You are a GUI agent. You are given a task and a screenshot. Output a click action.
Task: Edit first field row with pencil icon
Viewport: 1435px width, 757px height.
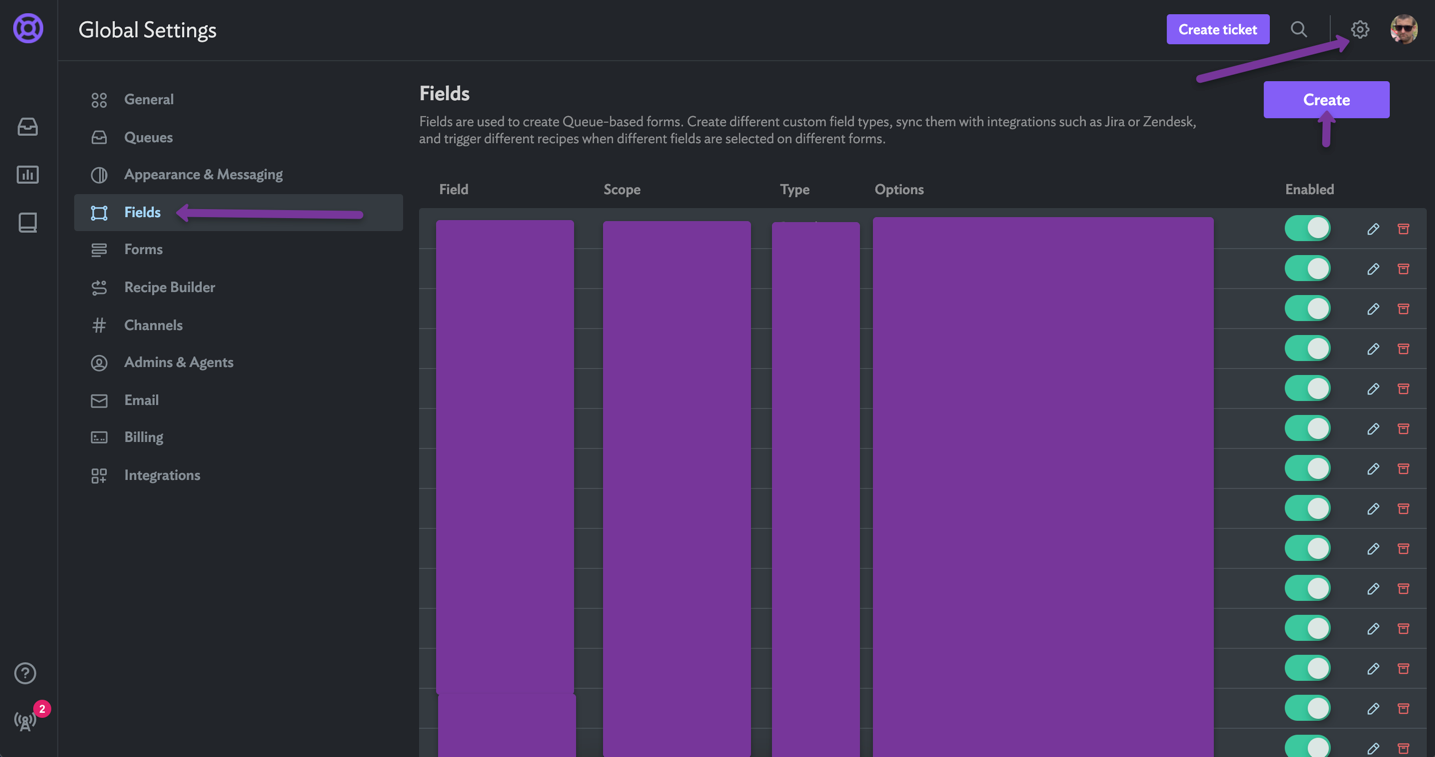point(1373,229)
